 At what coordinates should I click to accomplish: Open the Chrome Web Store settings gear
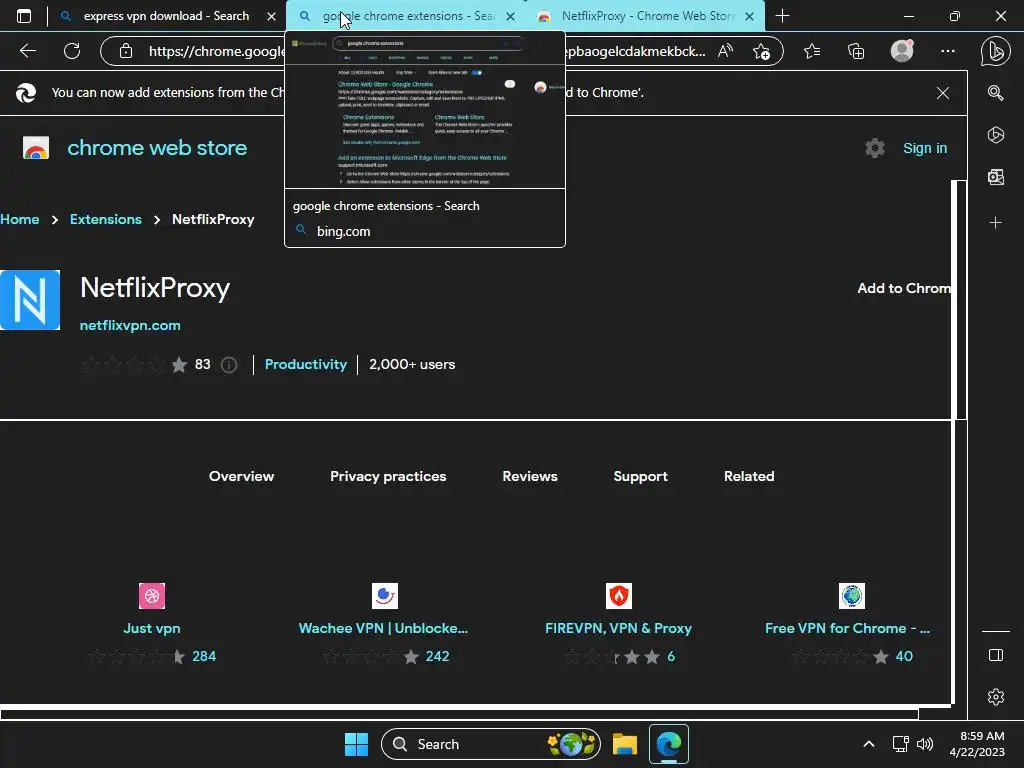(x=874, y=148)
